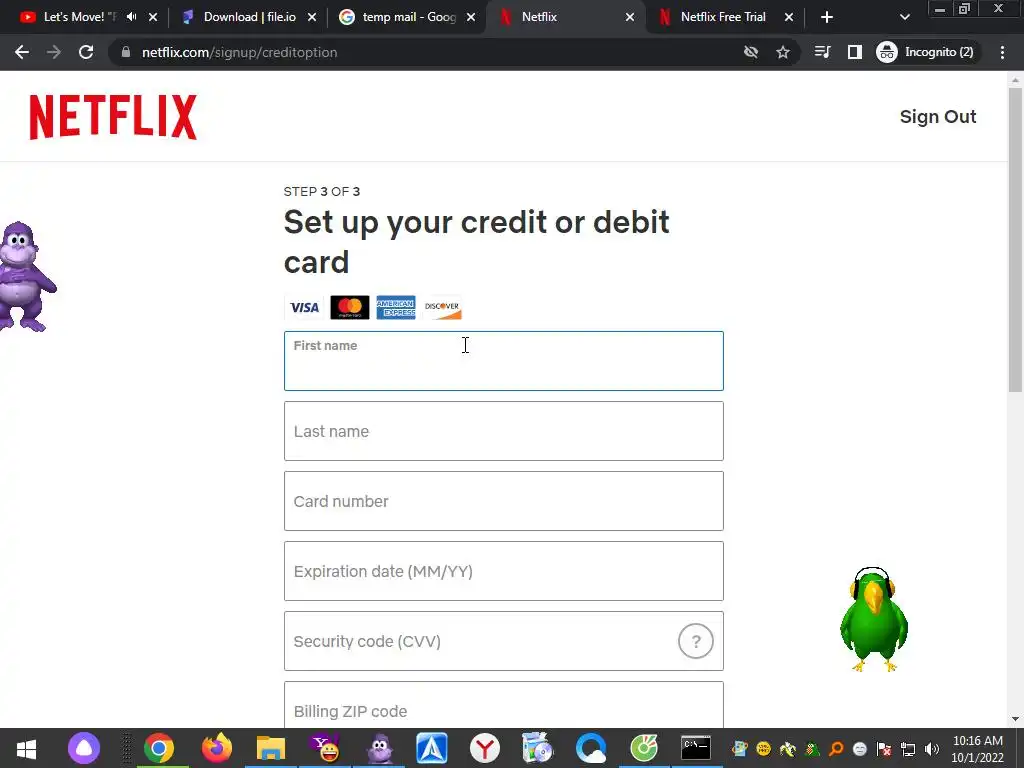This screenshot has width=1024, height=768.
Task: Open the taskbar clock showing 10:16 AM
Action: pos(978,749)
